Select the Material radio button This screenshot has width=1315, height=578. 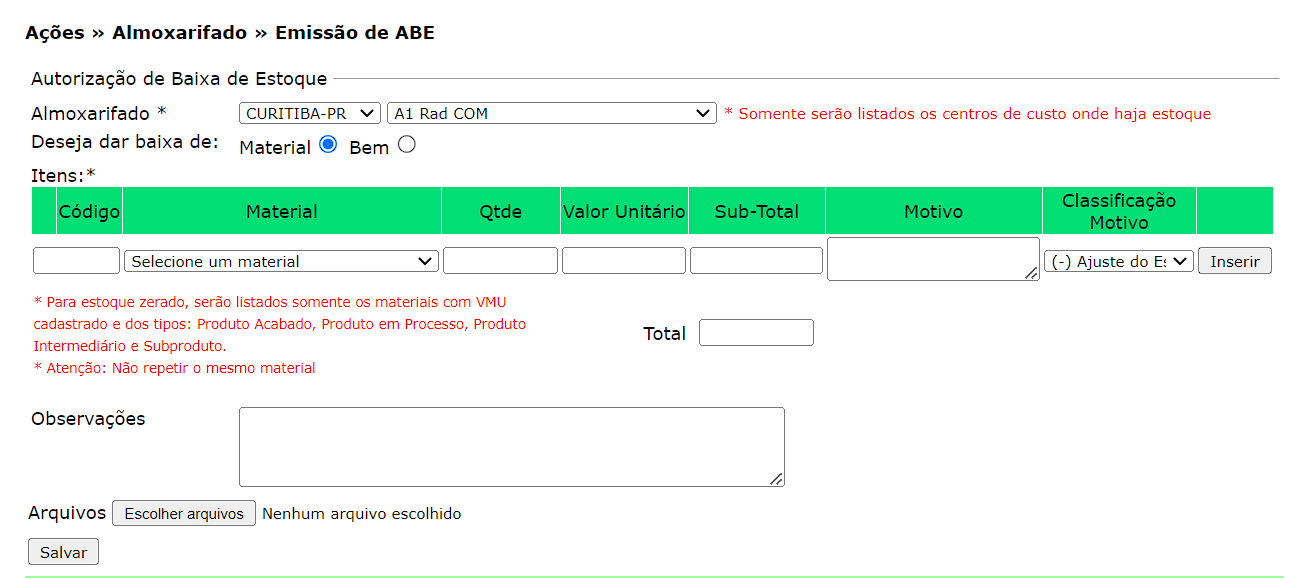328,145
